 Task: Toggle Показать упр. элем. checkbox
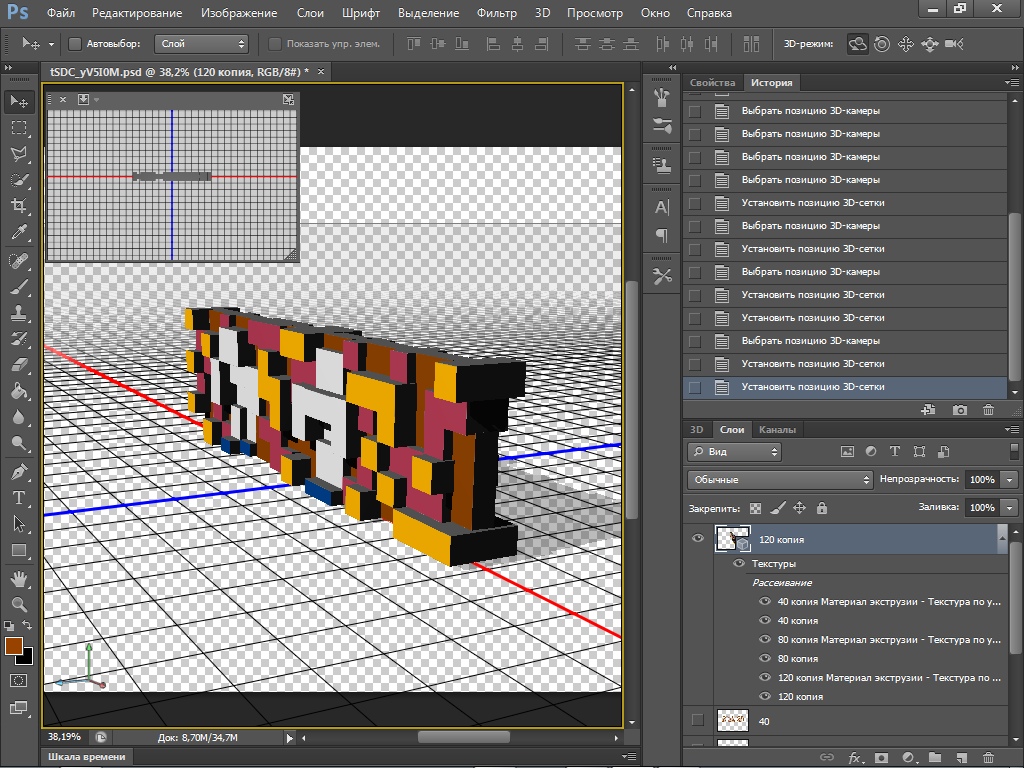coord(275,44)
